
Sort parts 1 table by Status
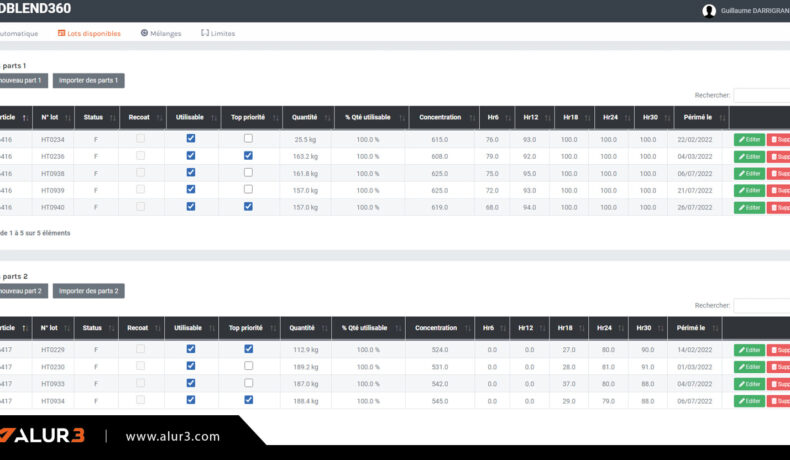point(97,117)
